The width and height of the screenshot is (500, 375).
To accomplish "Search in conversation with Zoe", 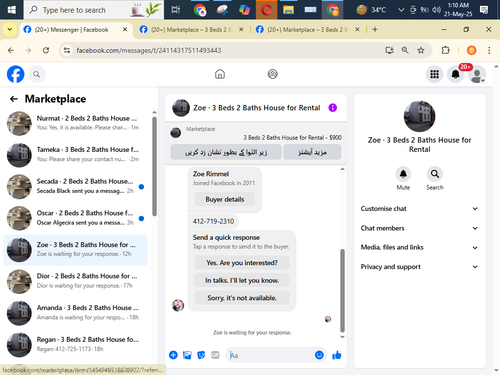I will click(x=435, y=174).
